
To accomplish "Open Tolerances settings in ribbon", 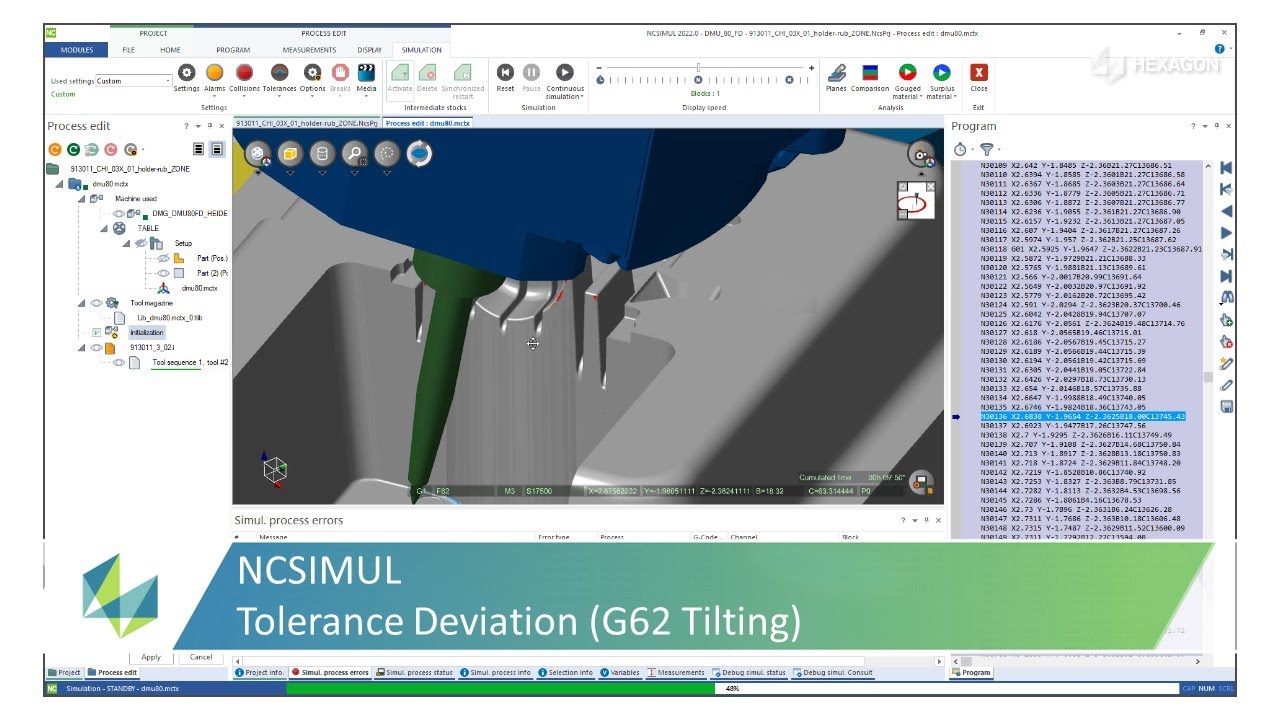I will (279, 73).
